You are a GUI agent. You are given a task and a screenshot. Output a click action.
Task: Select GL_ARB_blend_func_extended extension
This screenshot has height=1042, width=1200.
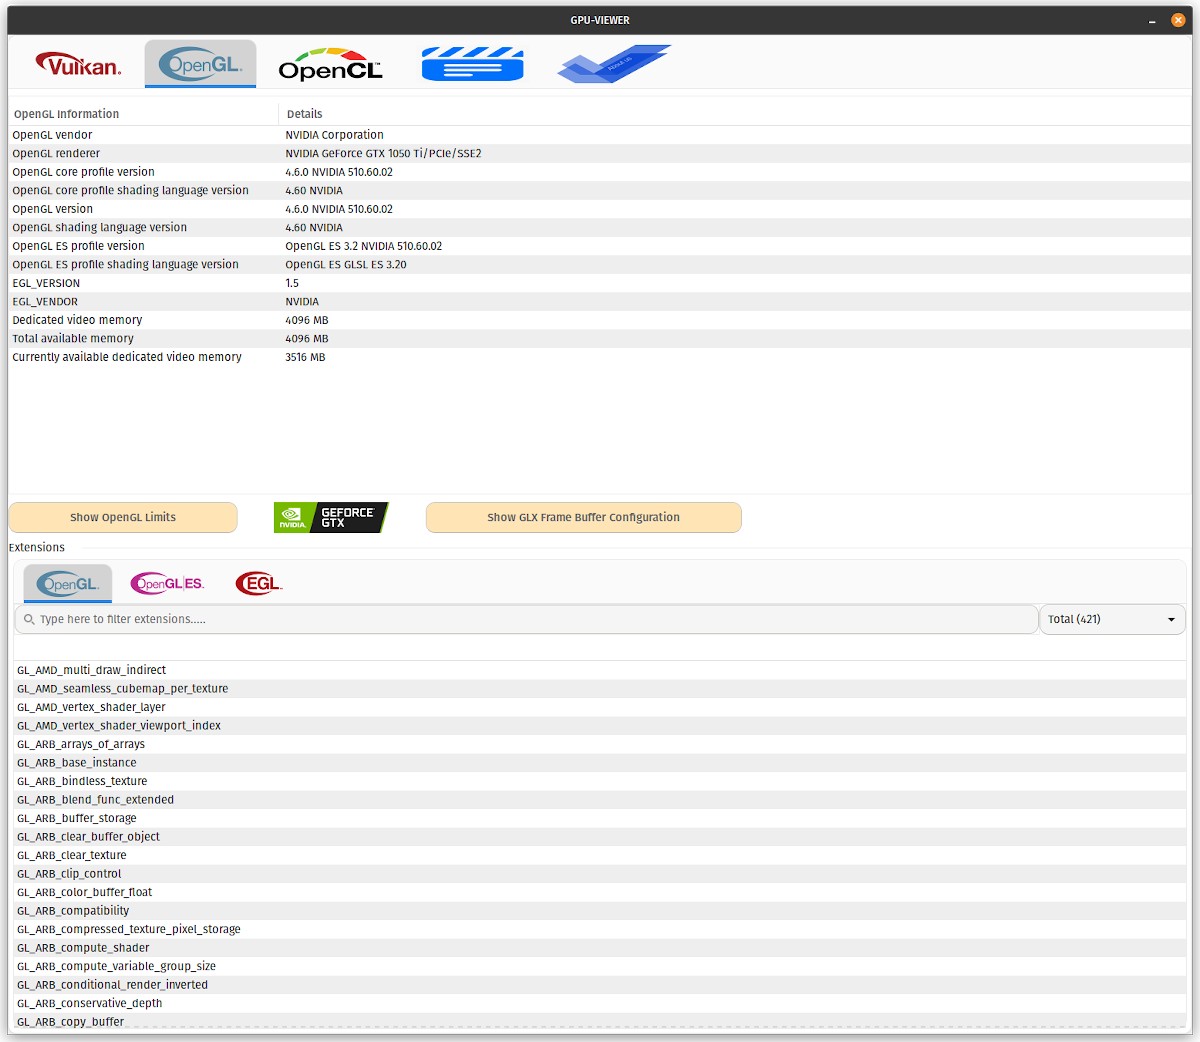coord(600,799)
